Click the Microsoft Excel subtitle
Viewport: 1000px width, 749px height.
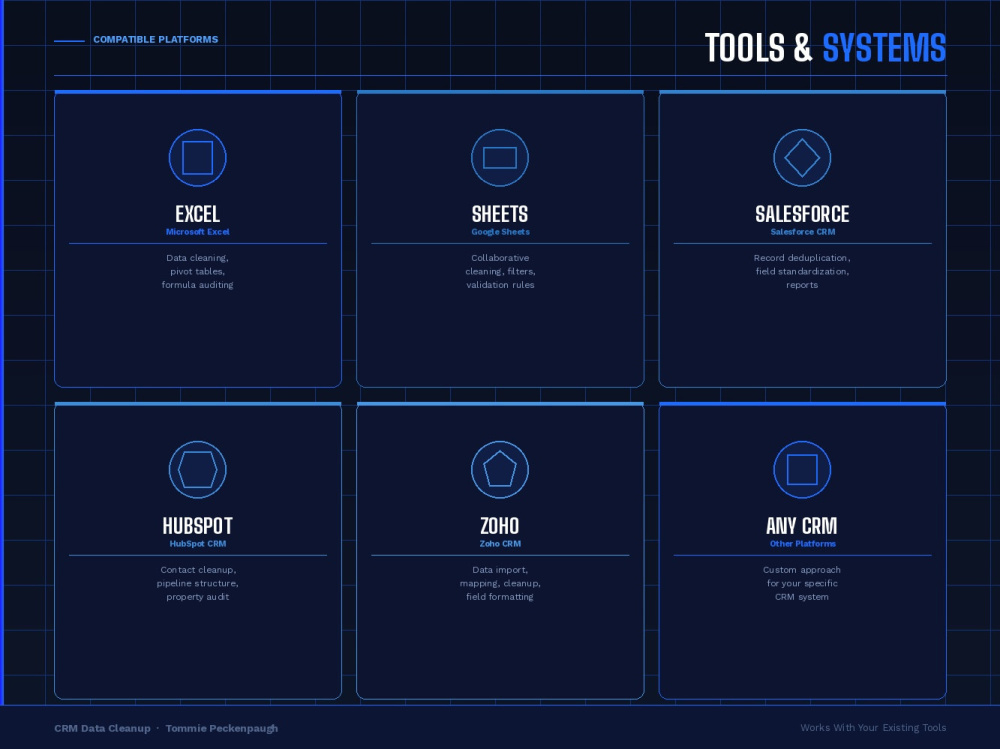click(x=198, y=232)
